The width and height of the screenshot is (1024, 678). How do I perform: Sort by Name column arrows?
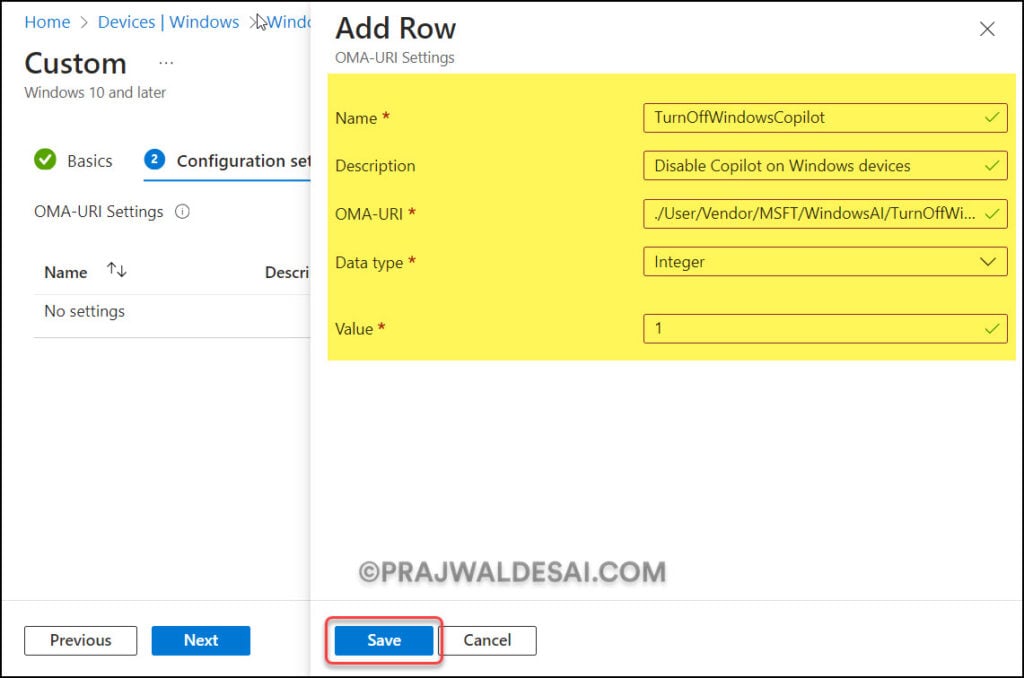point(117,270)
